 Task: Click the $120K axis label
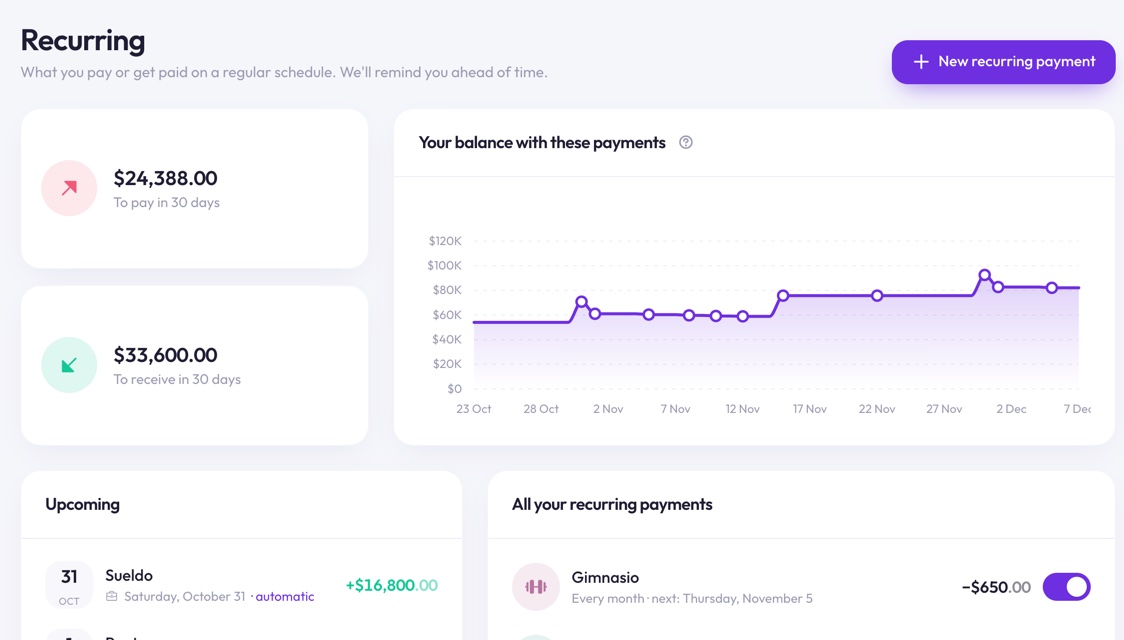(445, 241)
